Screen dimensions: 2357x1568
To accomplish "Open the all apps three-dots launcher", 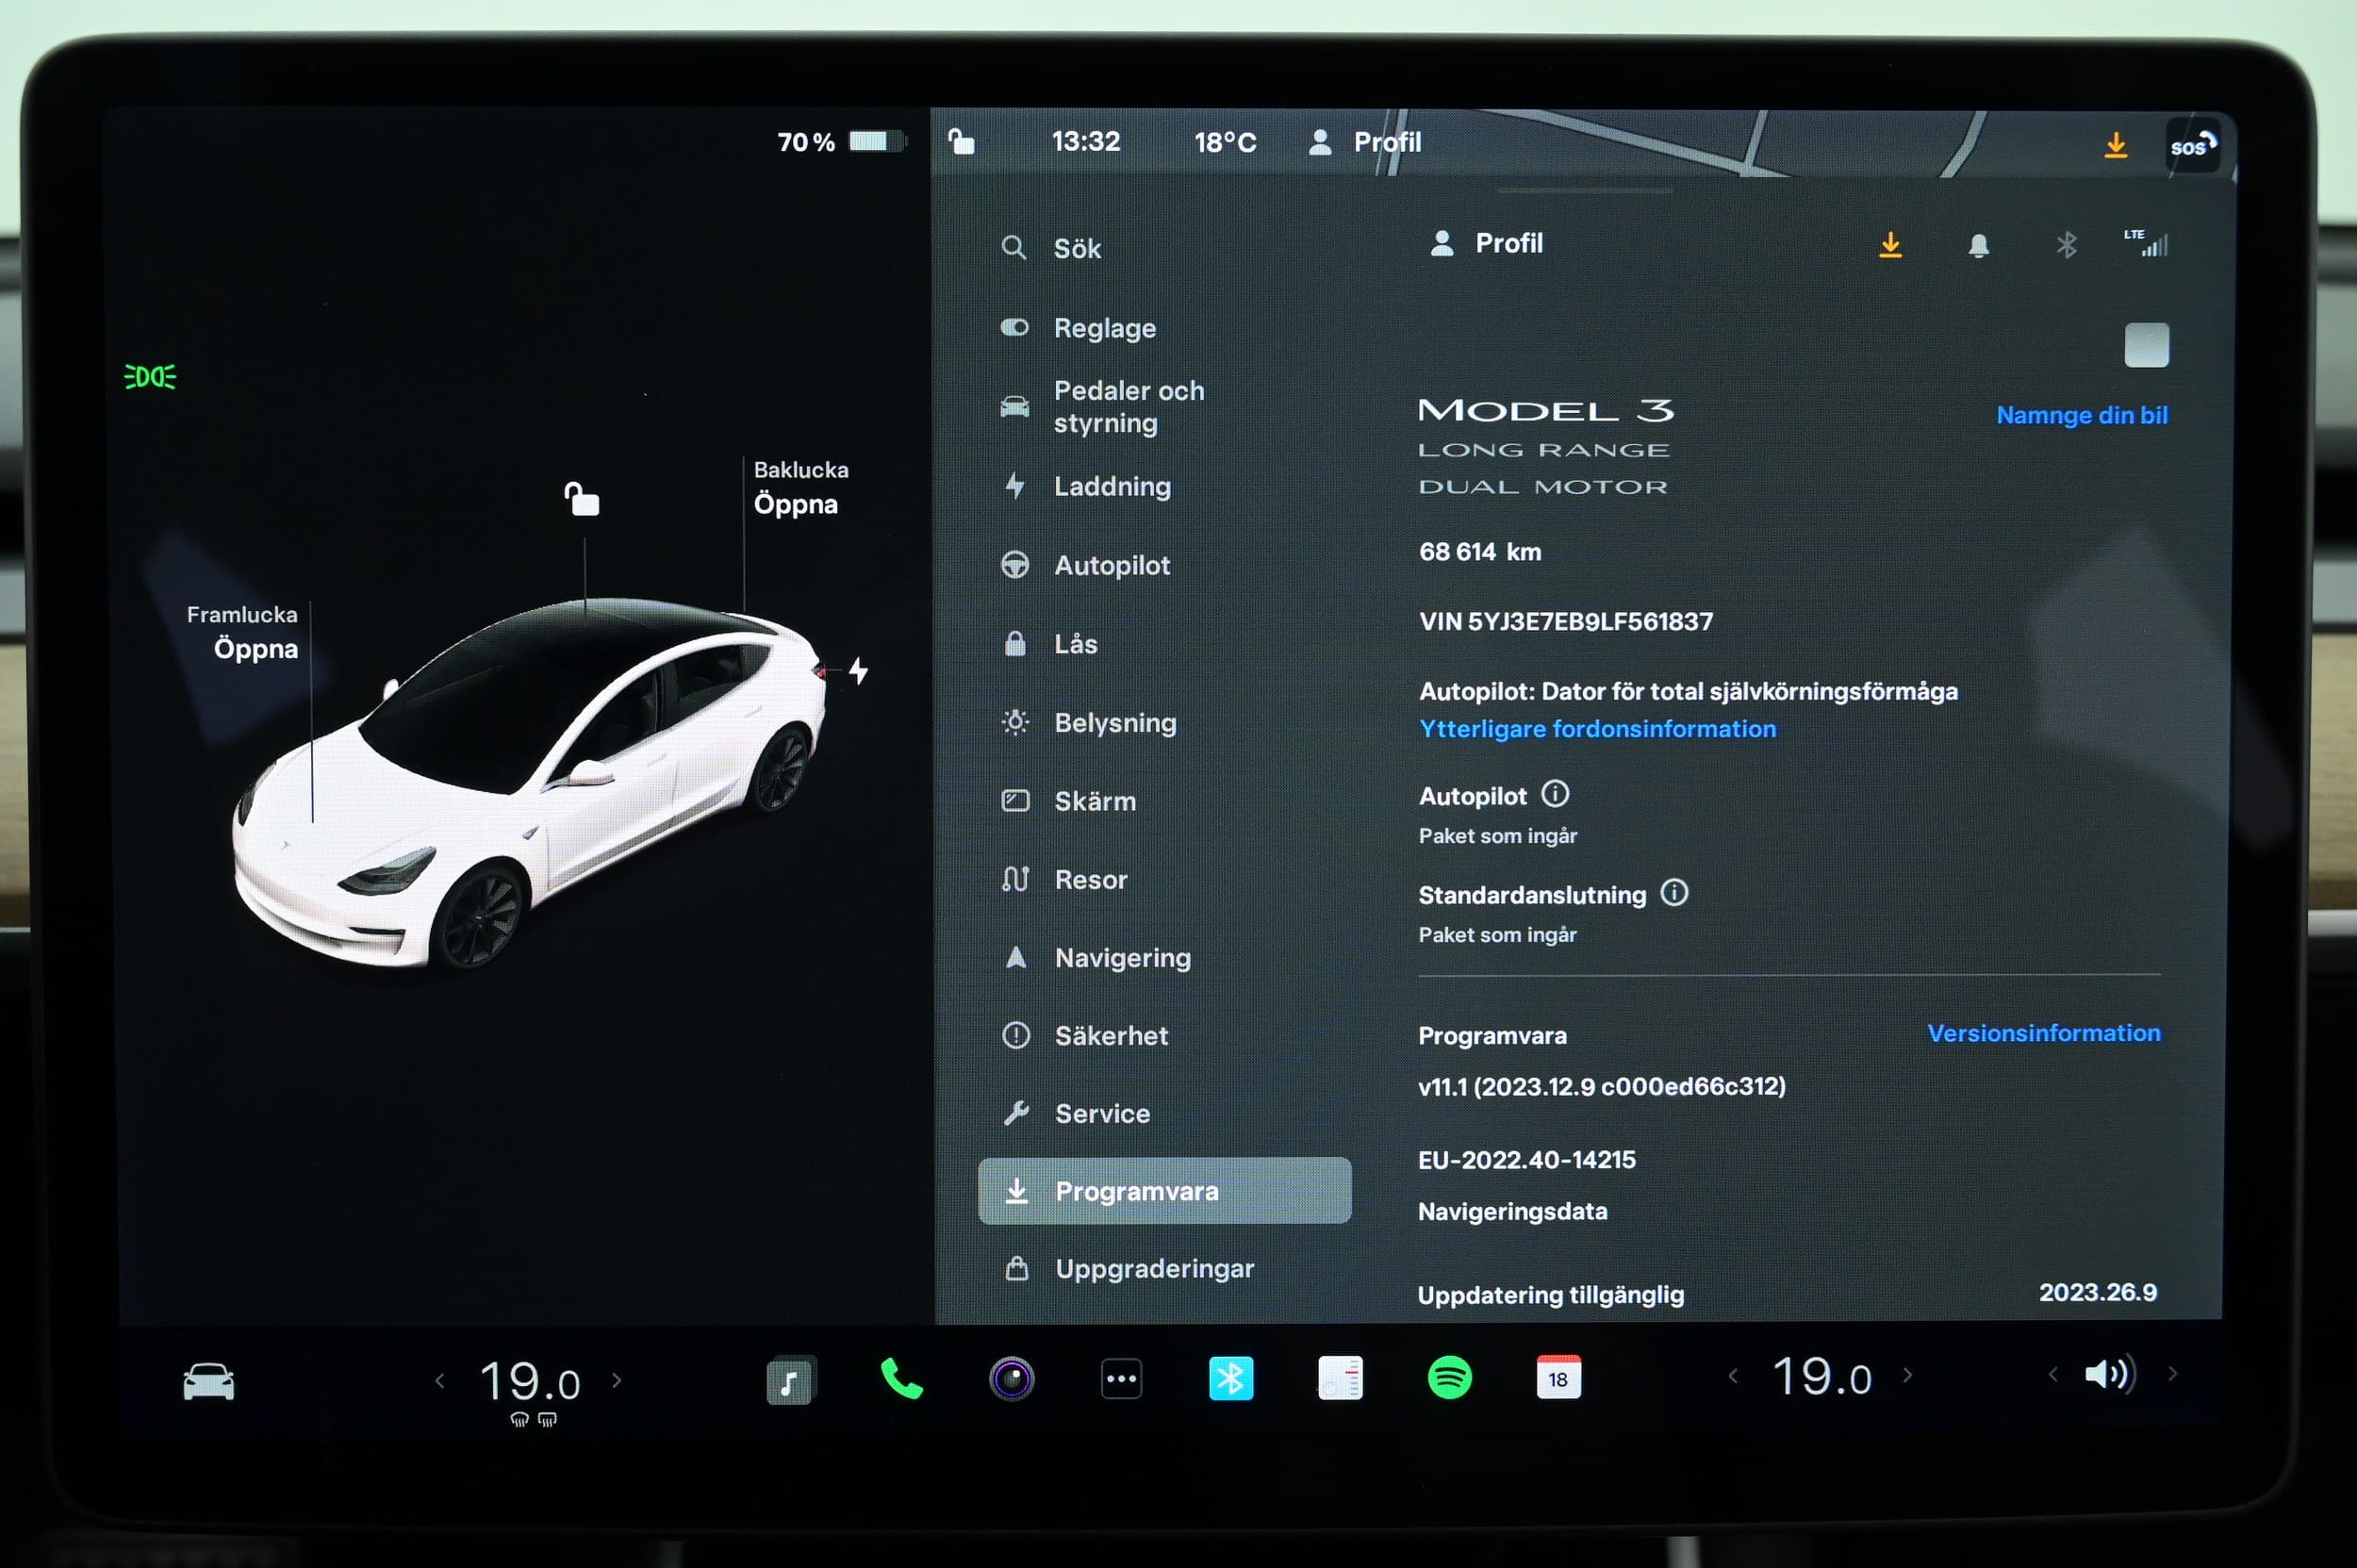I will coord(1121,1379).
